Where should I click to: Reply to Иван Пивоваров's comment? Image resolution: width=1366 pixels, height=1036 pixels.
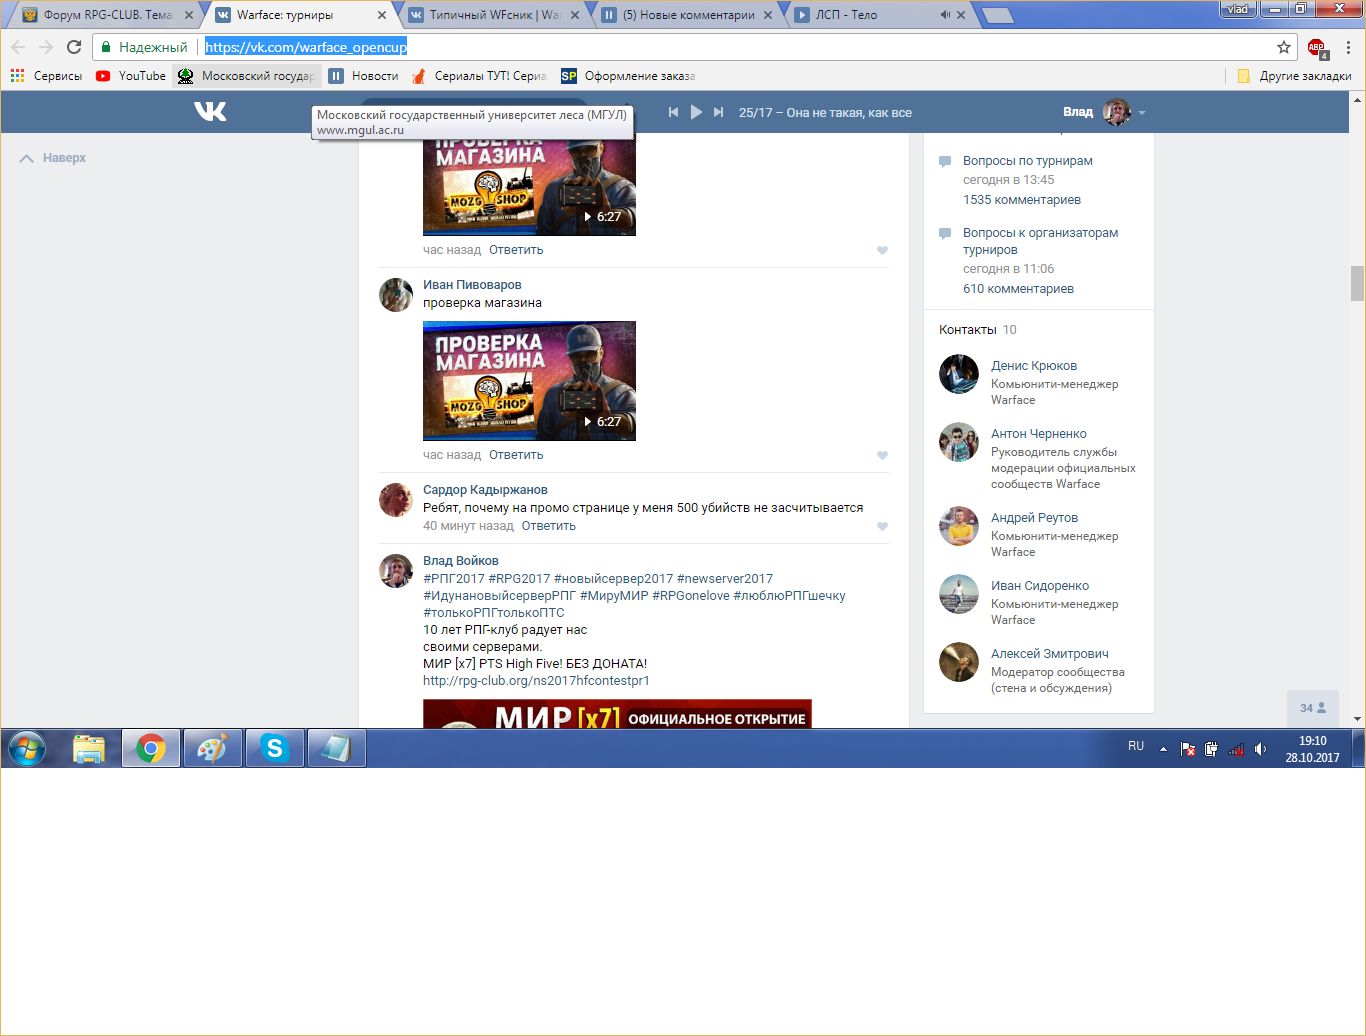pos(516,455)
